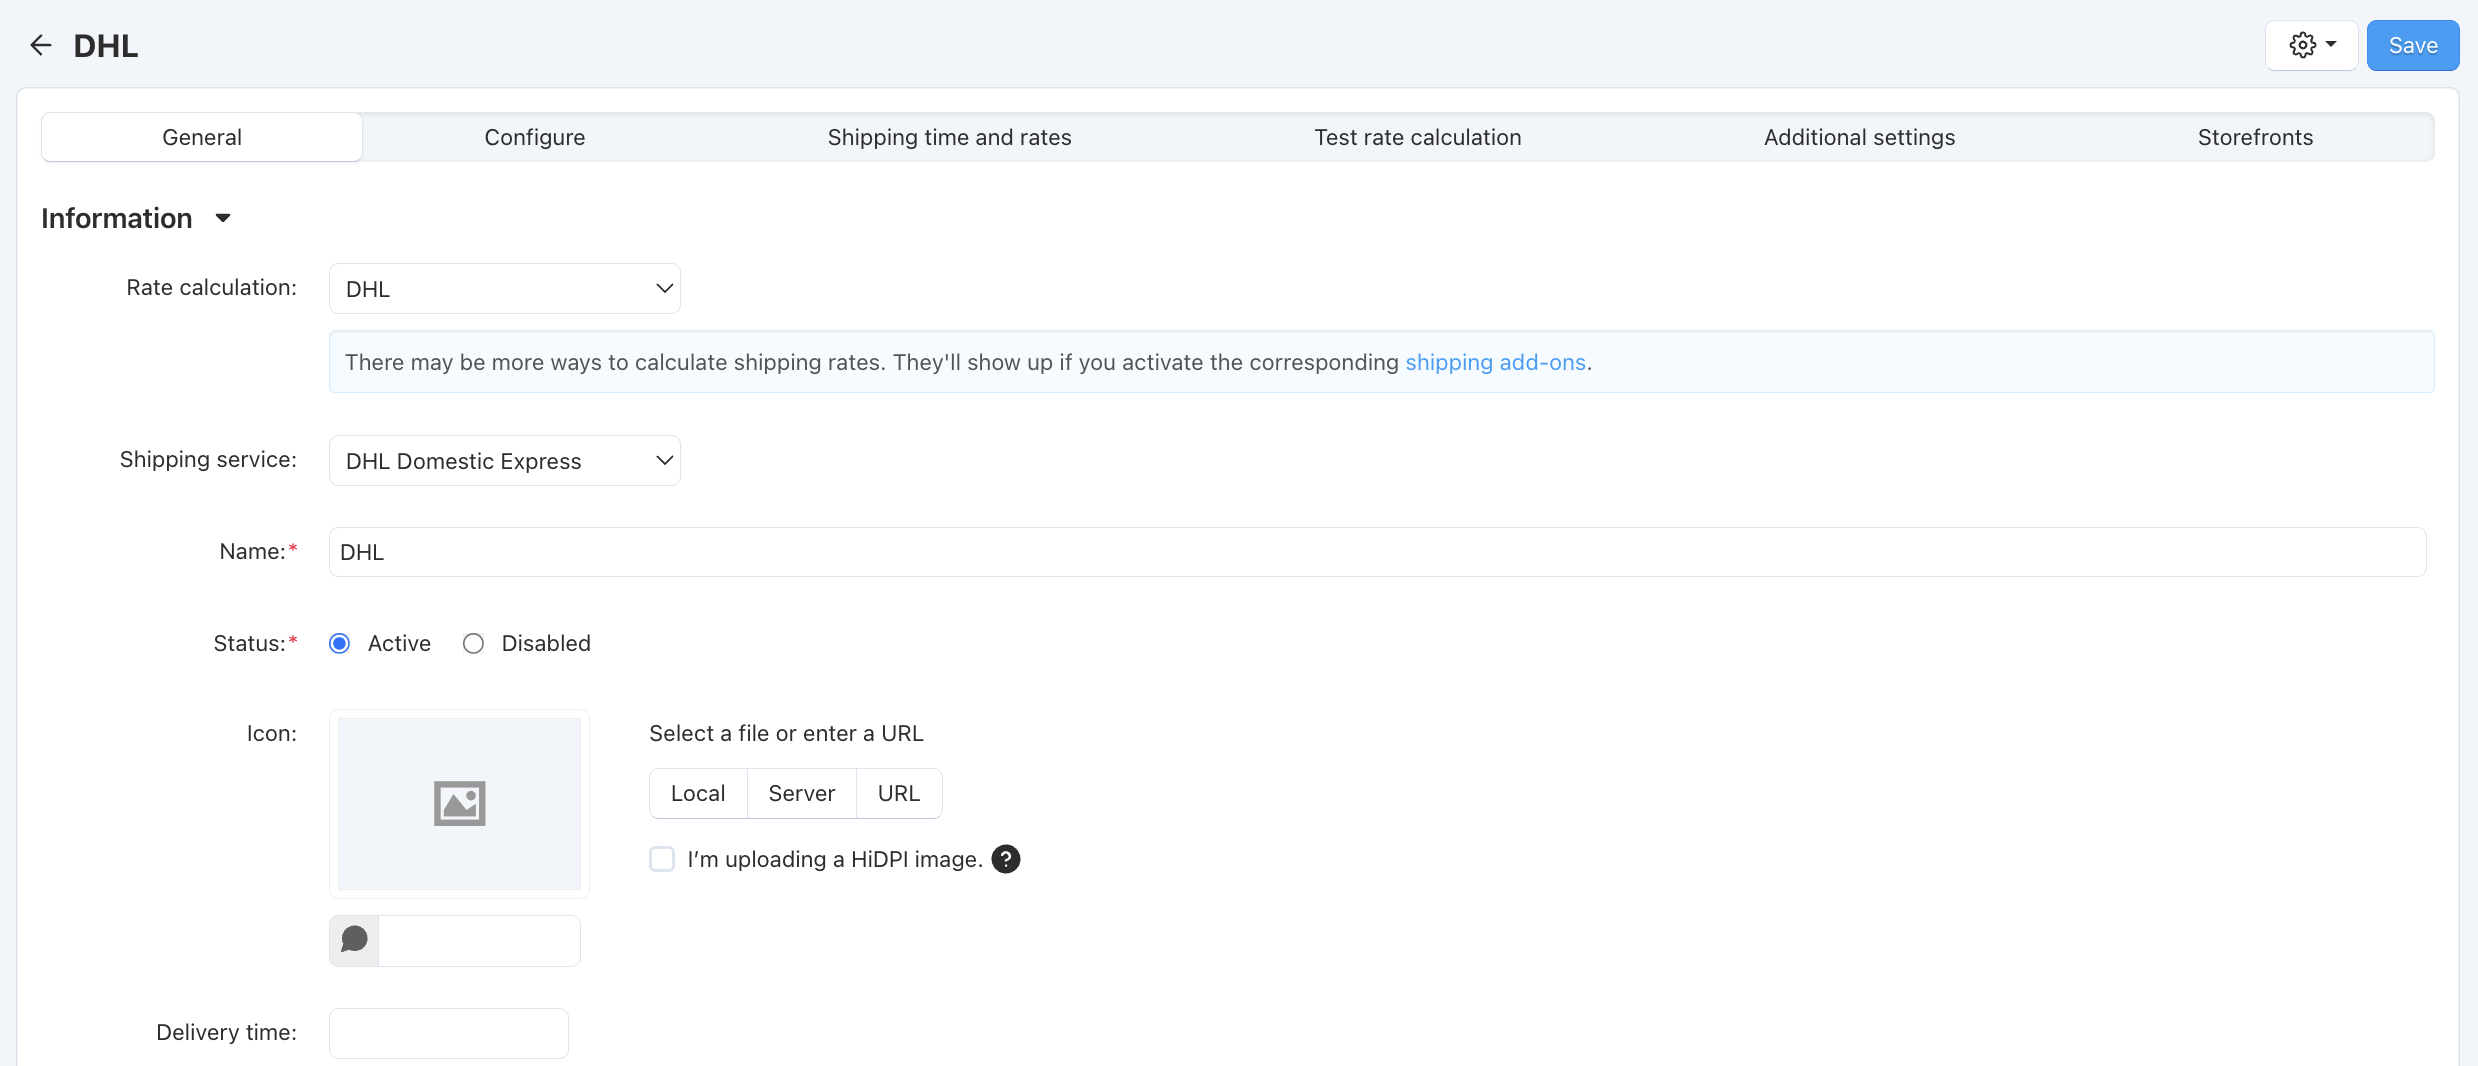Switch to the General tab

[x=202, y=137]
